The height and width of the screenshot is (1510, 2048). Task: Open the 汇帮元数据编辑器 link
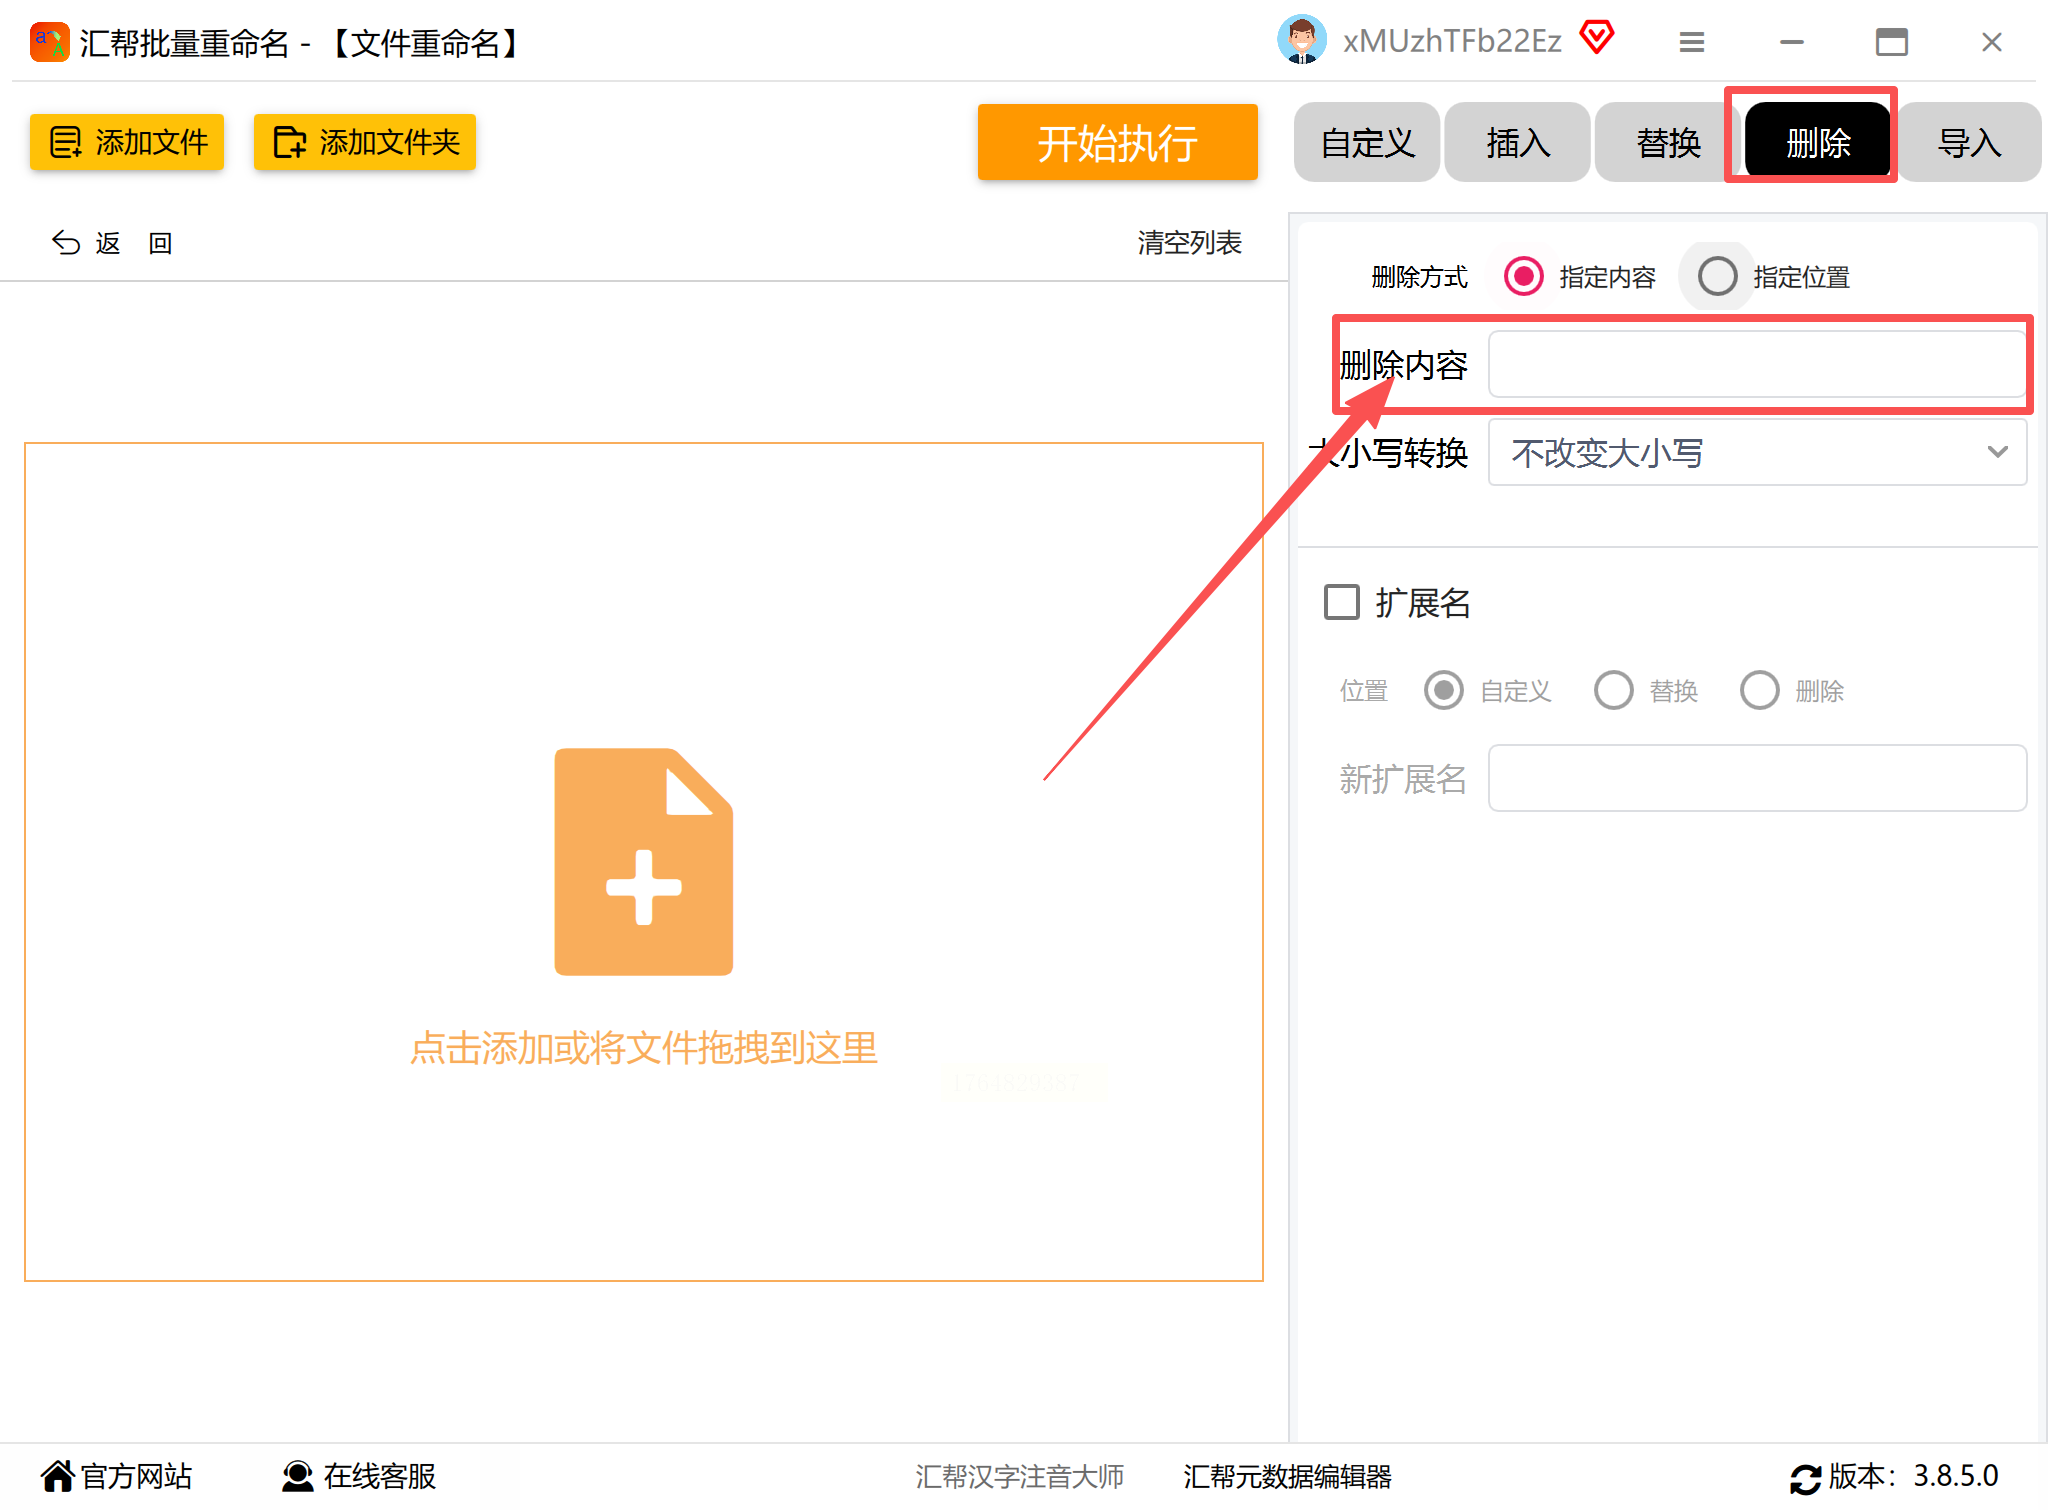(1287, 1477)
